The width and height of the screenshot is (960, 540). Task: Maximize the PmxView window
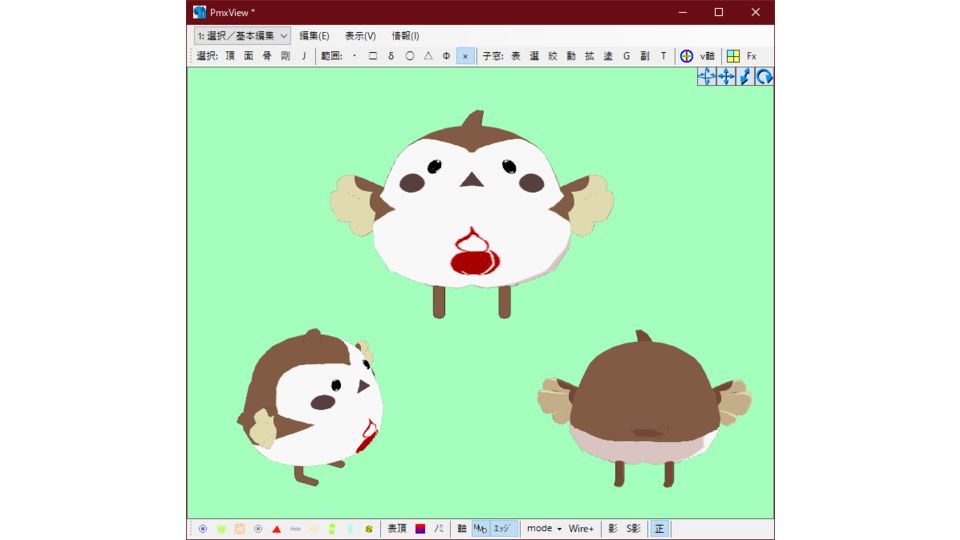coord(719,12)
